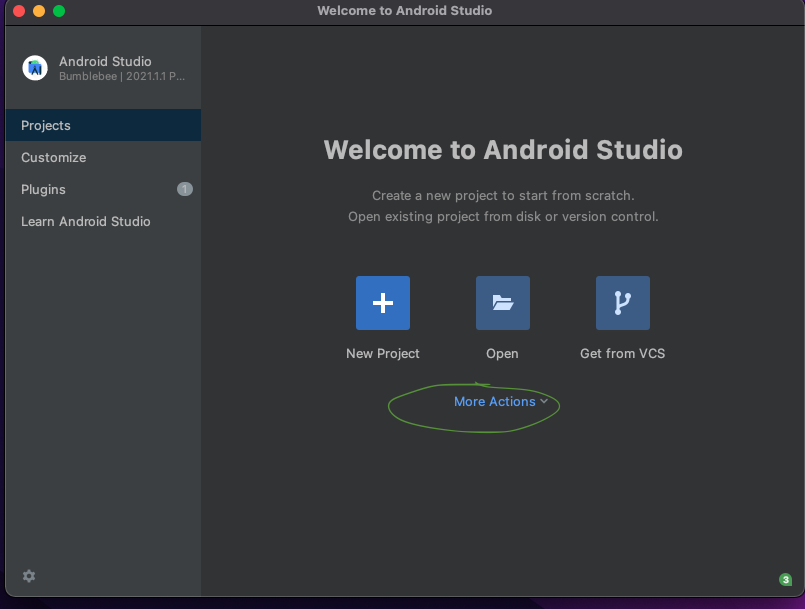Expand the More Actions dropdown
The image size is (805, 609).
click(x=501, y=402)
